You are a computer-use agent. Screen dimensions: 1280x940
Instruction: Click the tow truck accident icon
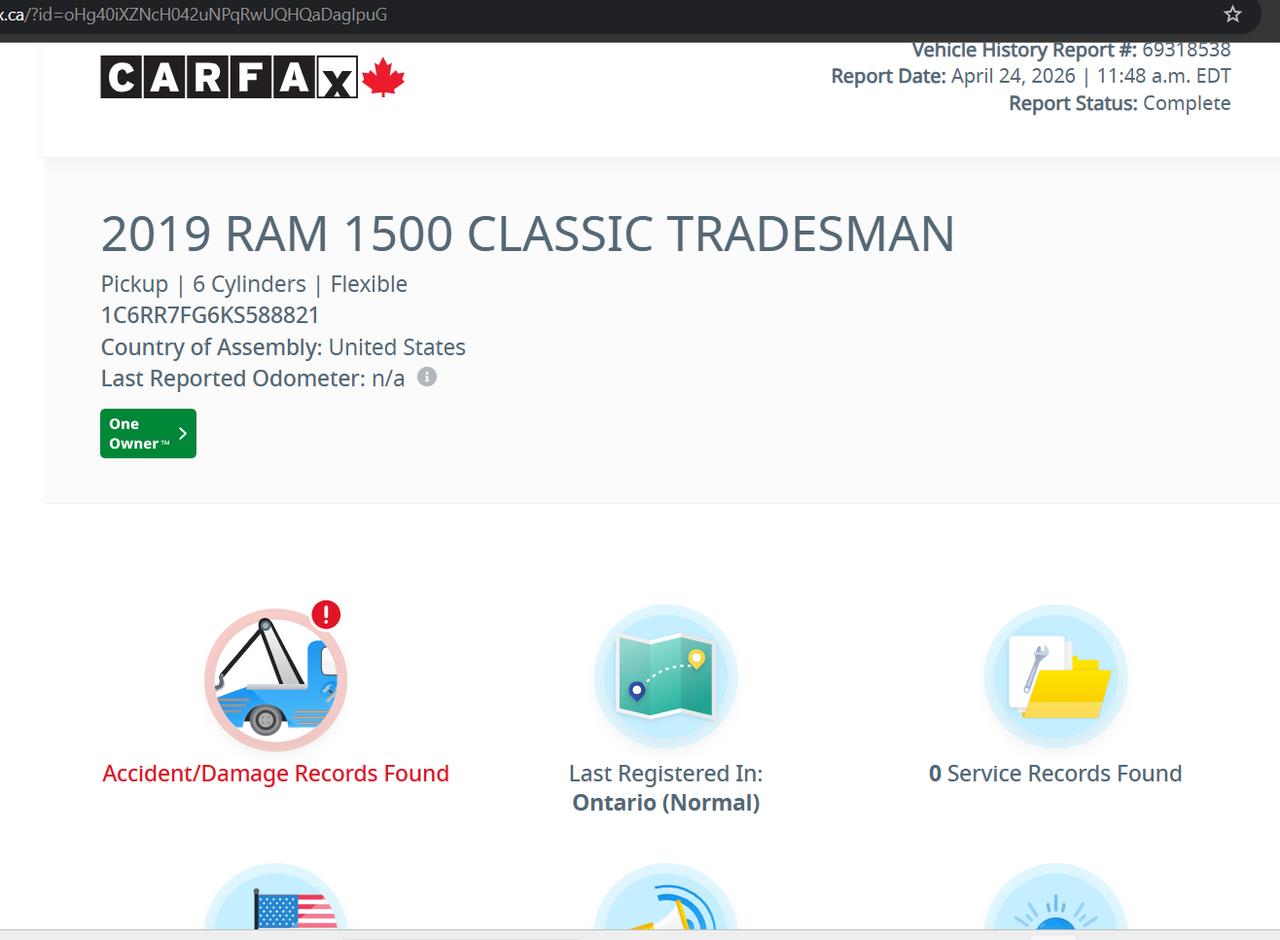tap(275, 680)
